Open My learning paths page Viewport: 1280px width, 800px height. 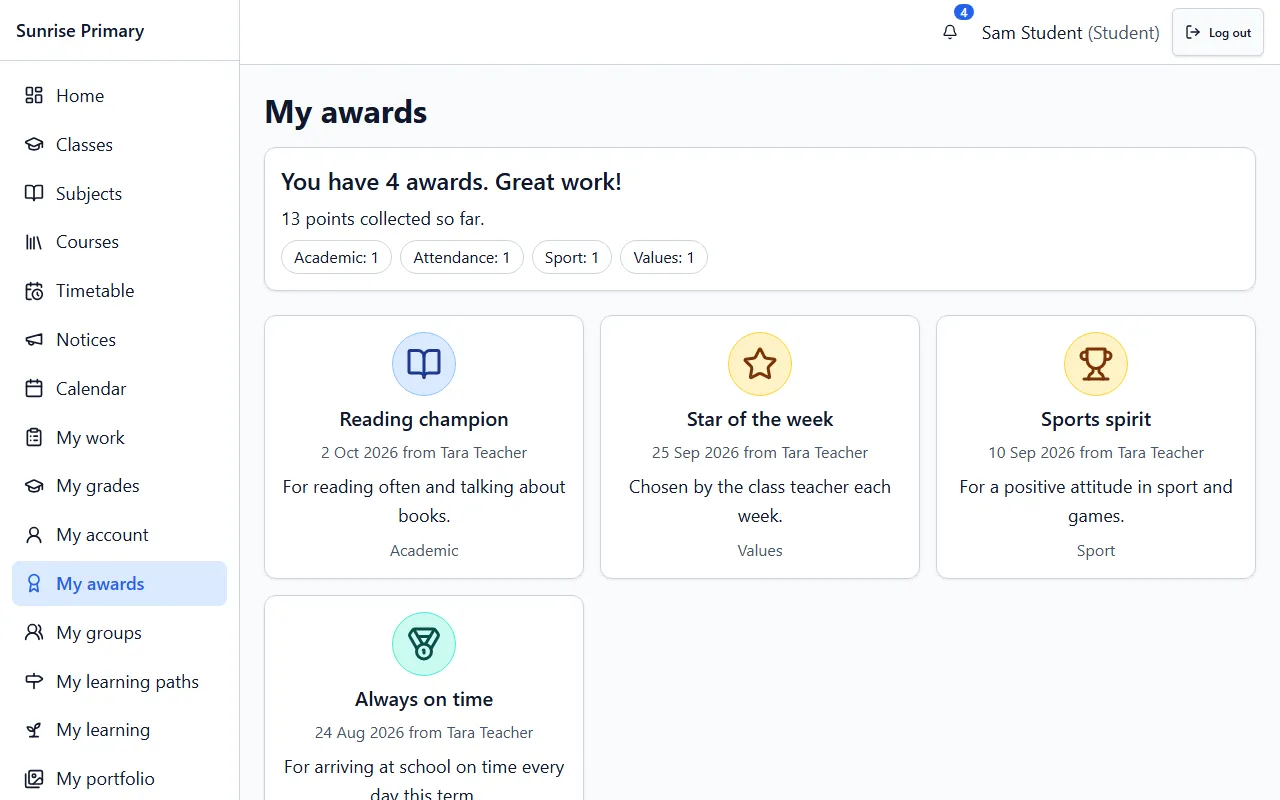(x=120, y=682)
